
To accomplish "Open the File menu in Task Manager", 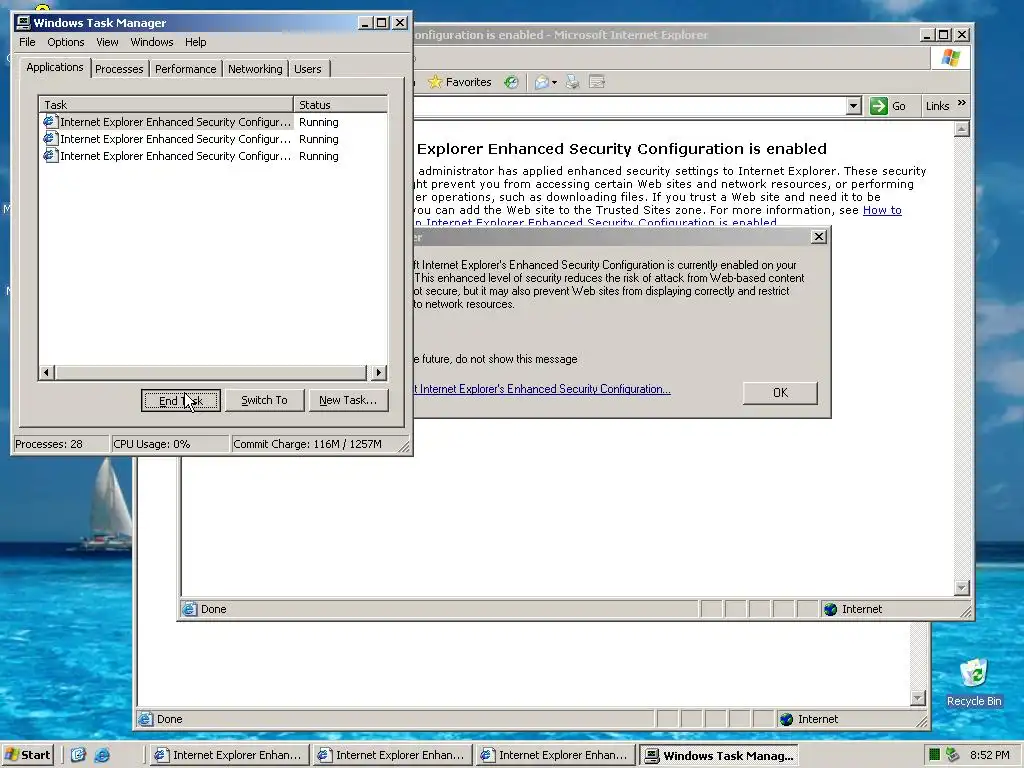I will [27, 42].
